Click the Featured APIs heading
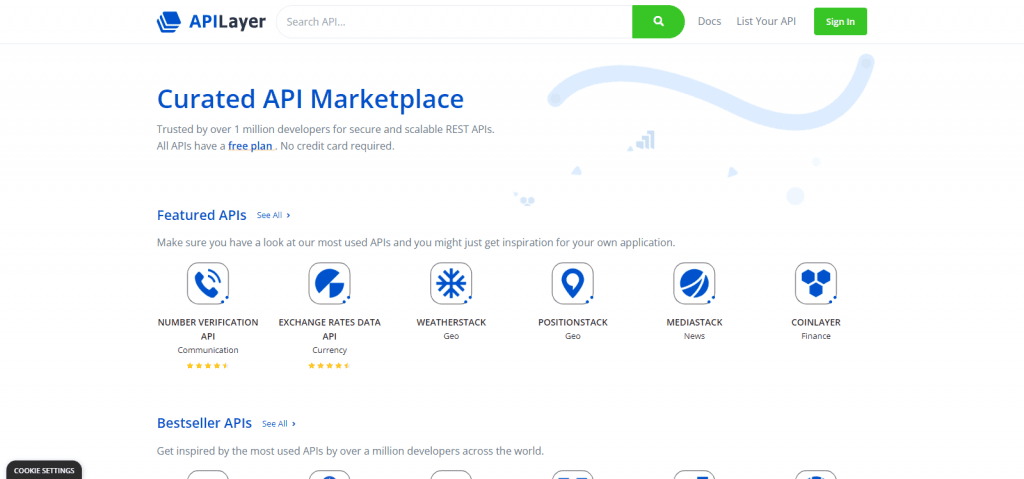This screenshot has height=479, width=1024. pyautogui.click(x=202, y=215)
